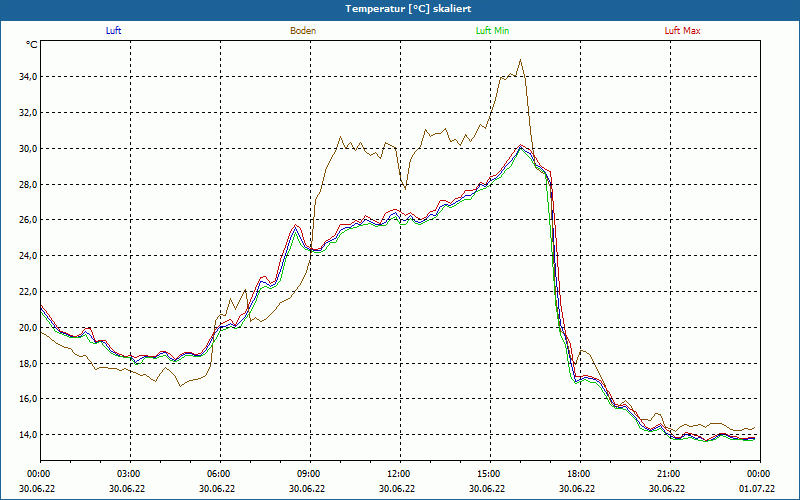Viewport: 800px width, 500px height.
Task: Click the 15:00 time axis label
Action: [x=489, y=474]
